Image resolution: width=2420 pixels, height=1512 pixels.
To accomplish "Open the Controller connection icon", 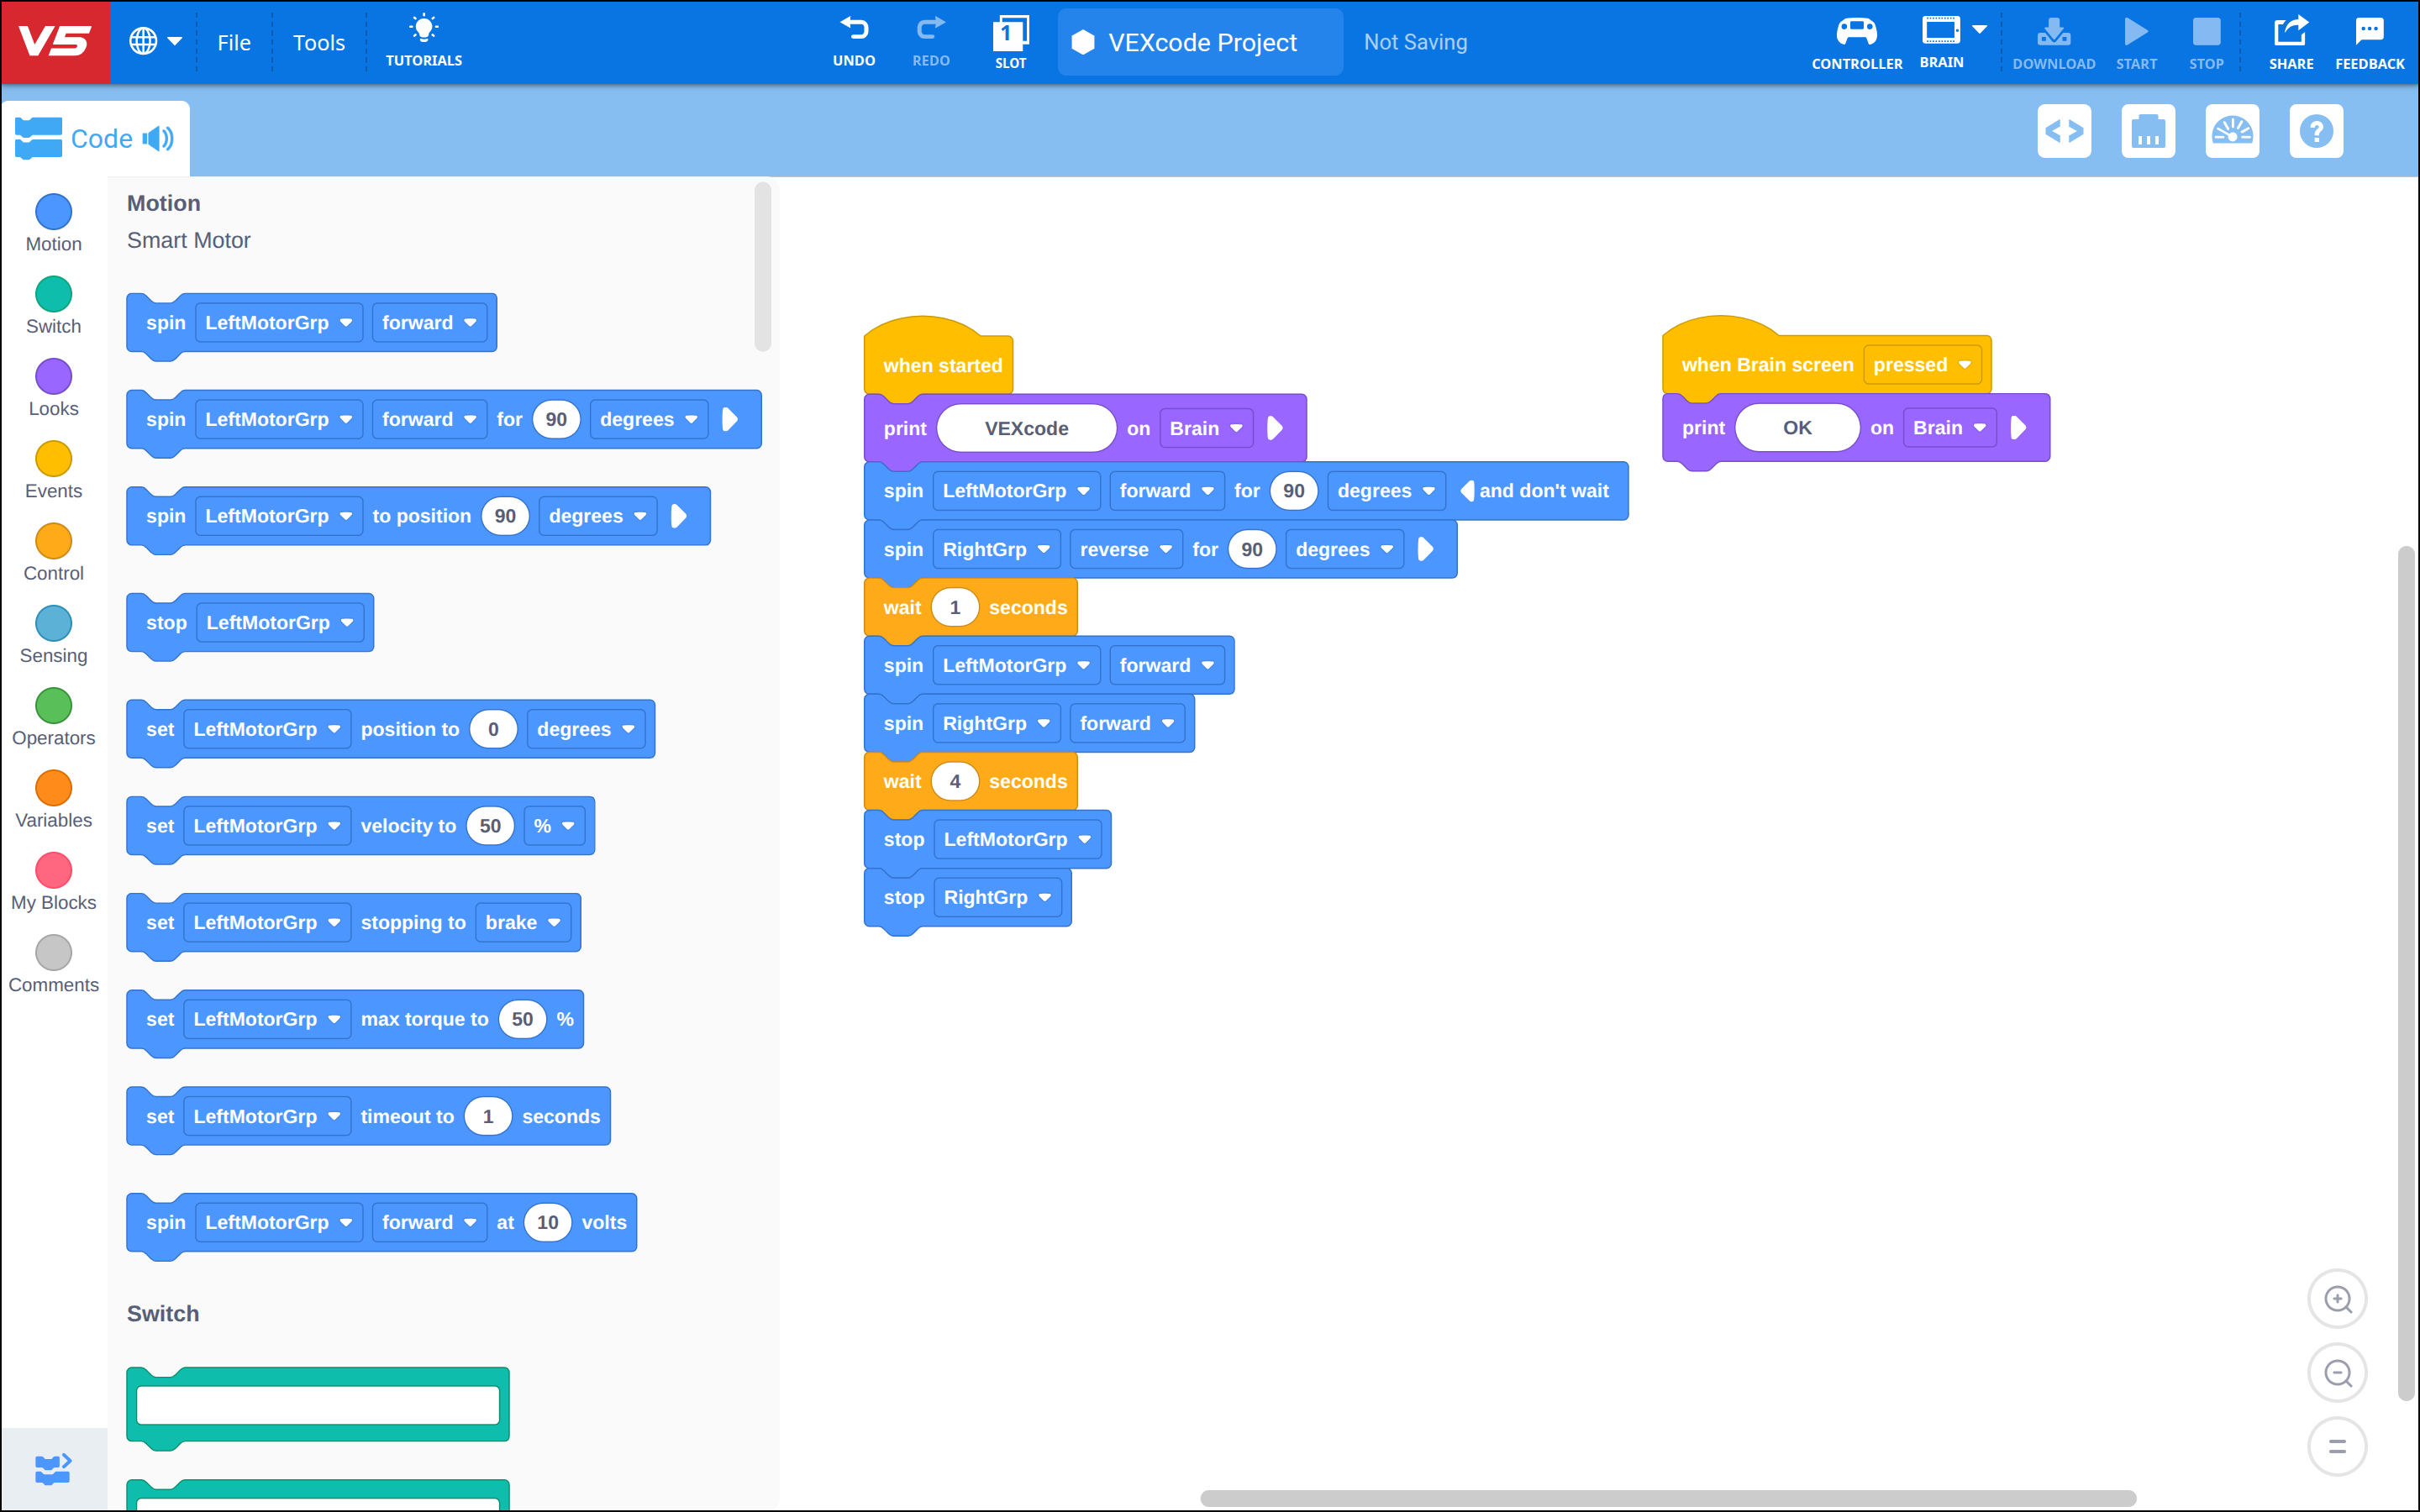I will (x=1856, y=42).
